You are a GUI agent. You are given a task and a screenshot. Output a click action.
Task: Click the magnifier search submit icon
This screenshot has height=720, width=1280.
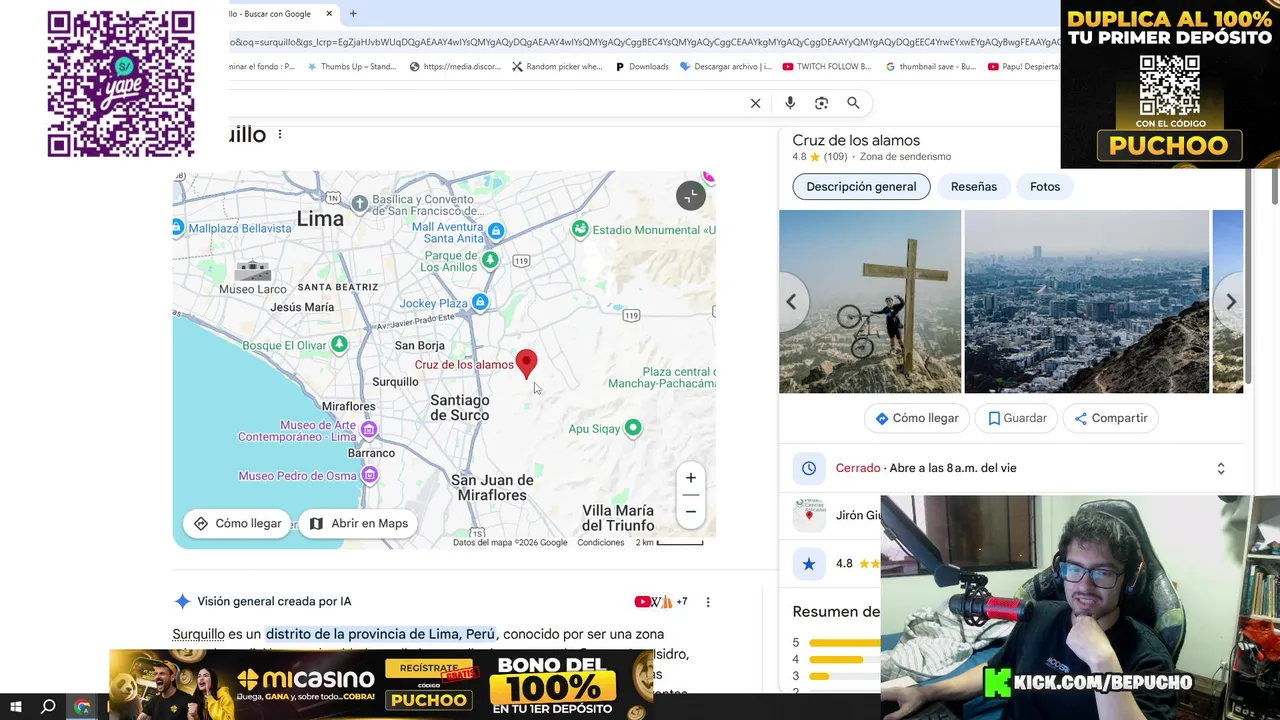853,103
